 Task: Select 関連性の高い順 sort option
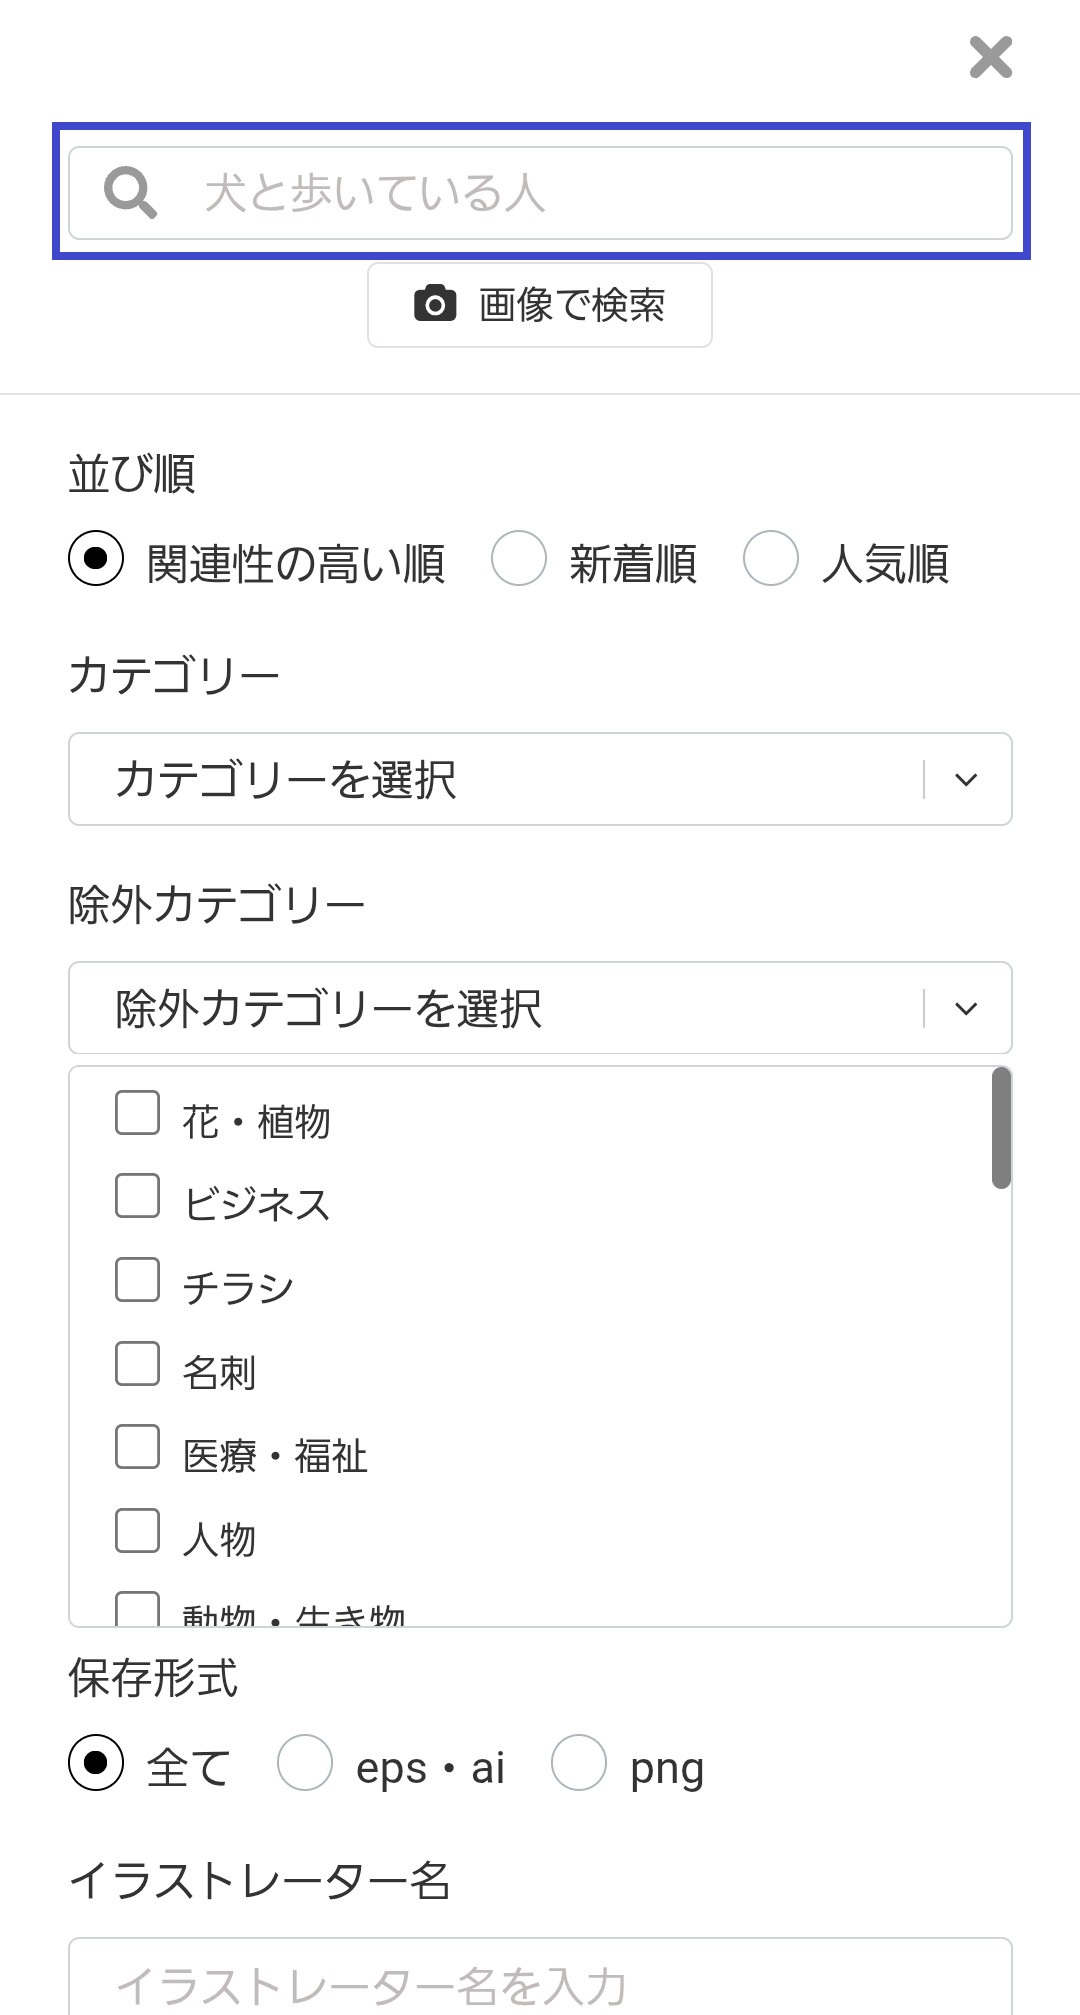point(96,558)
